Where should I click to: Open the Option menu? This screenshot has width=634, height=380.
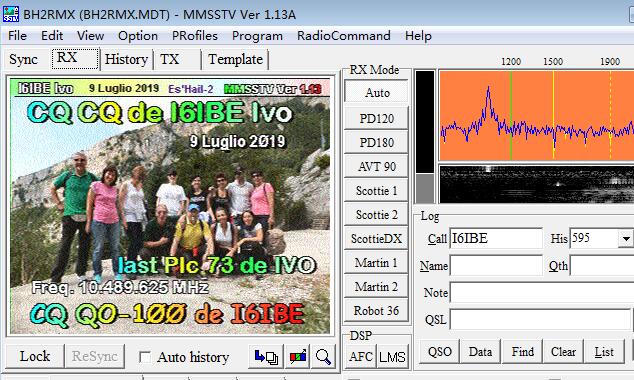coord(138,36)
